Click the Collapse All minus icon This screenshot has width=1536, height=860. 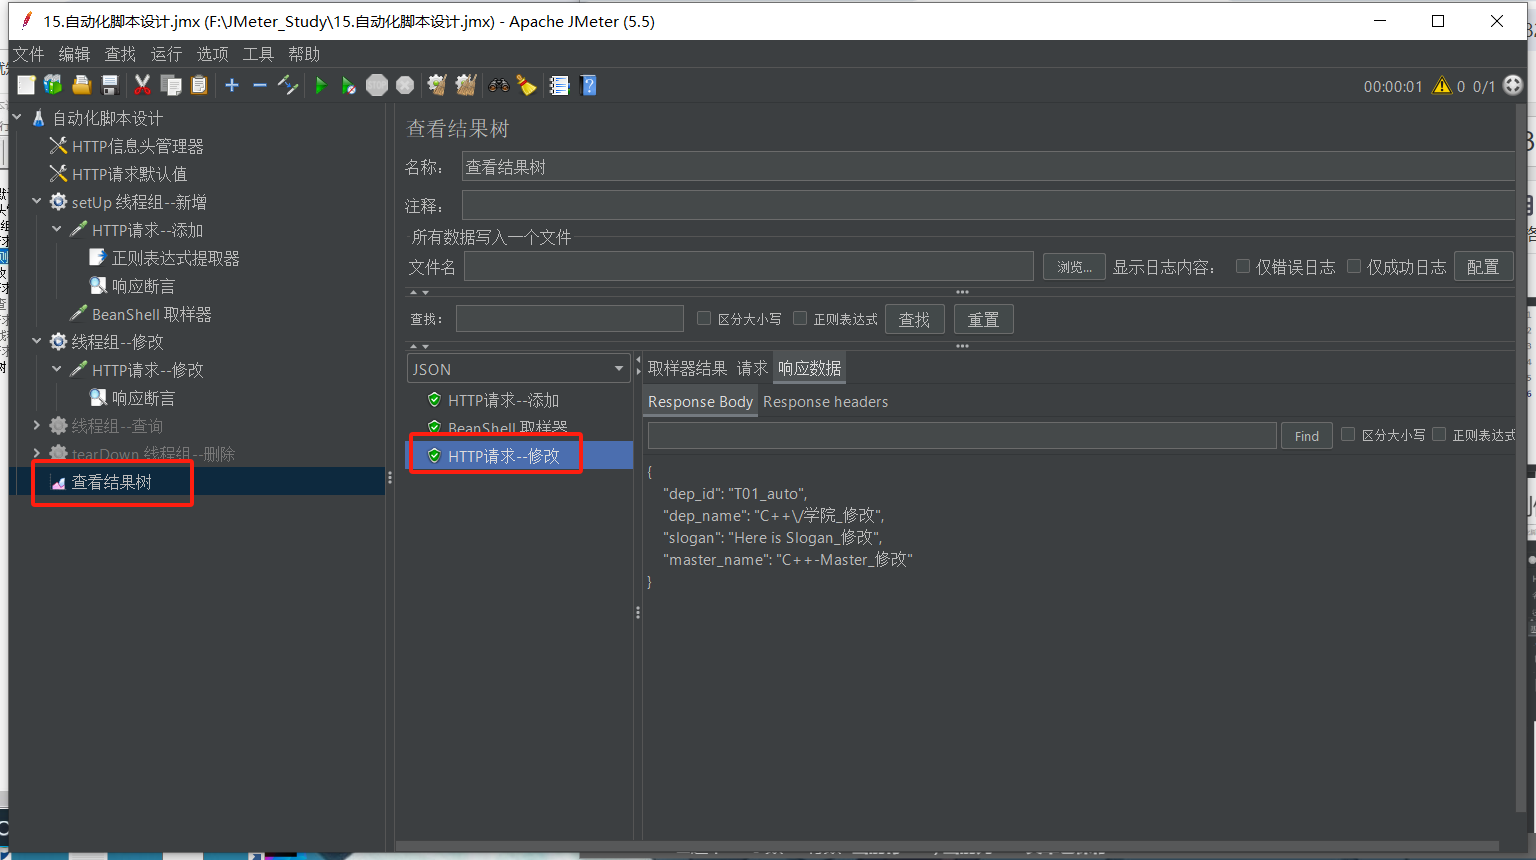(x=260, y=86)
